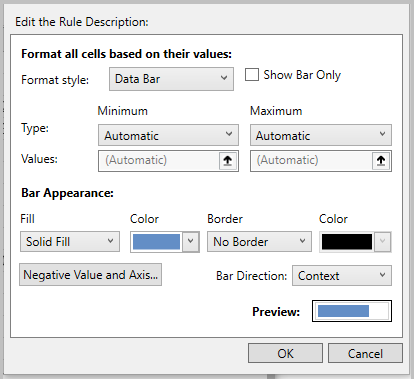Click the blue fill color swatch
The image size is (414, 379).
(156, 242)
